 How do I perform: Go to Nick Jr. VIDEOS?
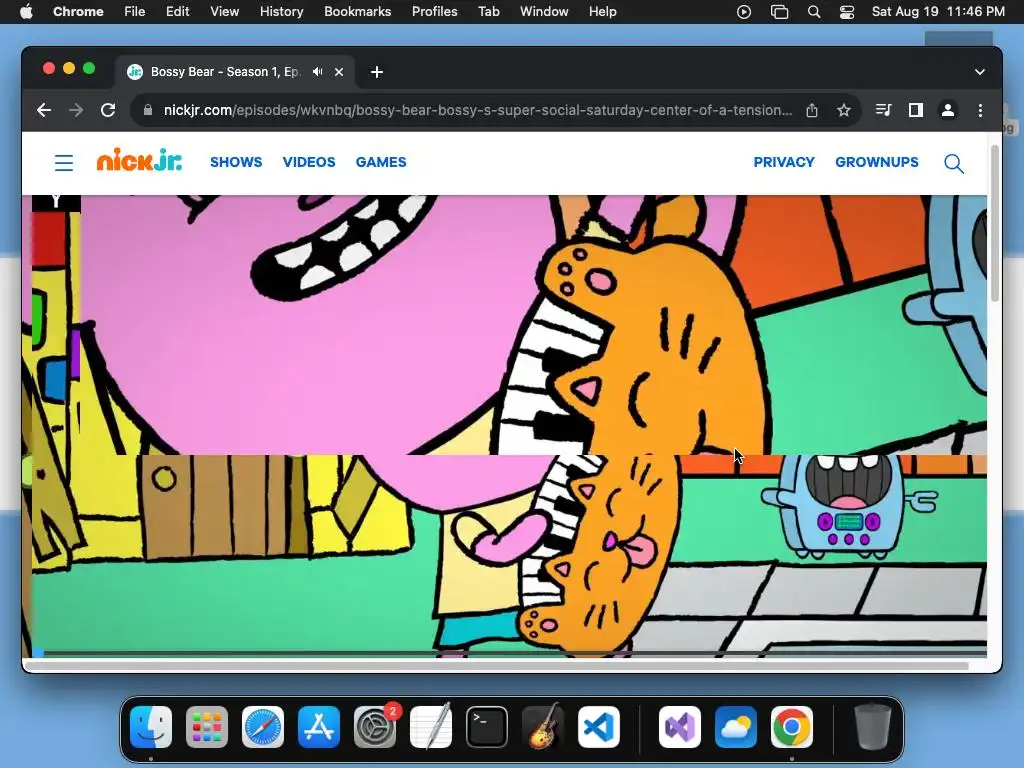pos(309,162)
